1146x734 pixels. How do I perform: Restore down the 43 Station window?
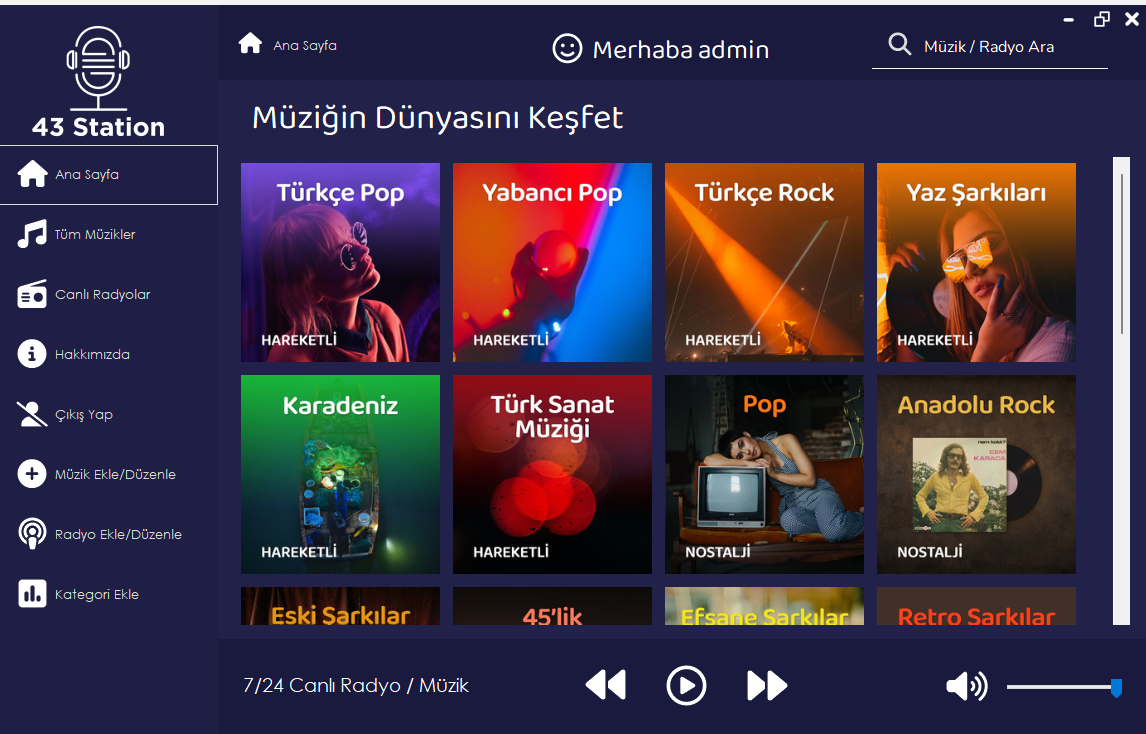[x=1101, y=19]
